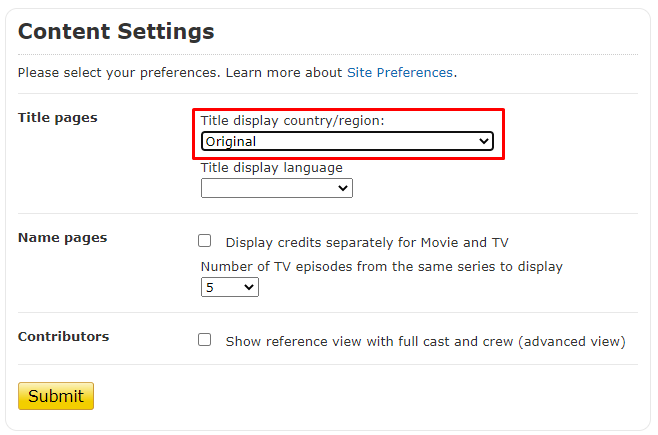Screen dimensions: 658x435
Task: Open the Title display country/region dropdown
Action: pos(346,142)
